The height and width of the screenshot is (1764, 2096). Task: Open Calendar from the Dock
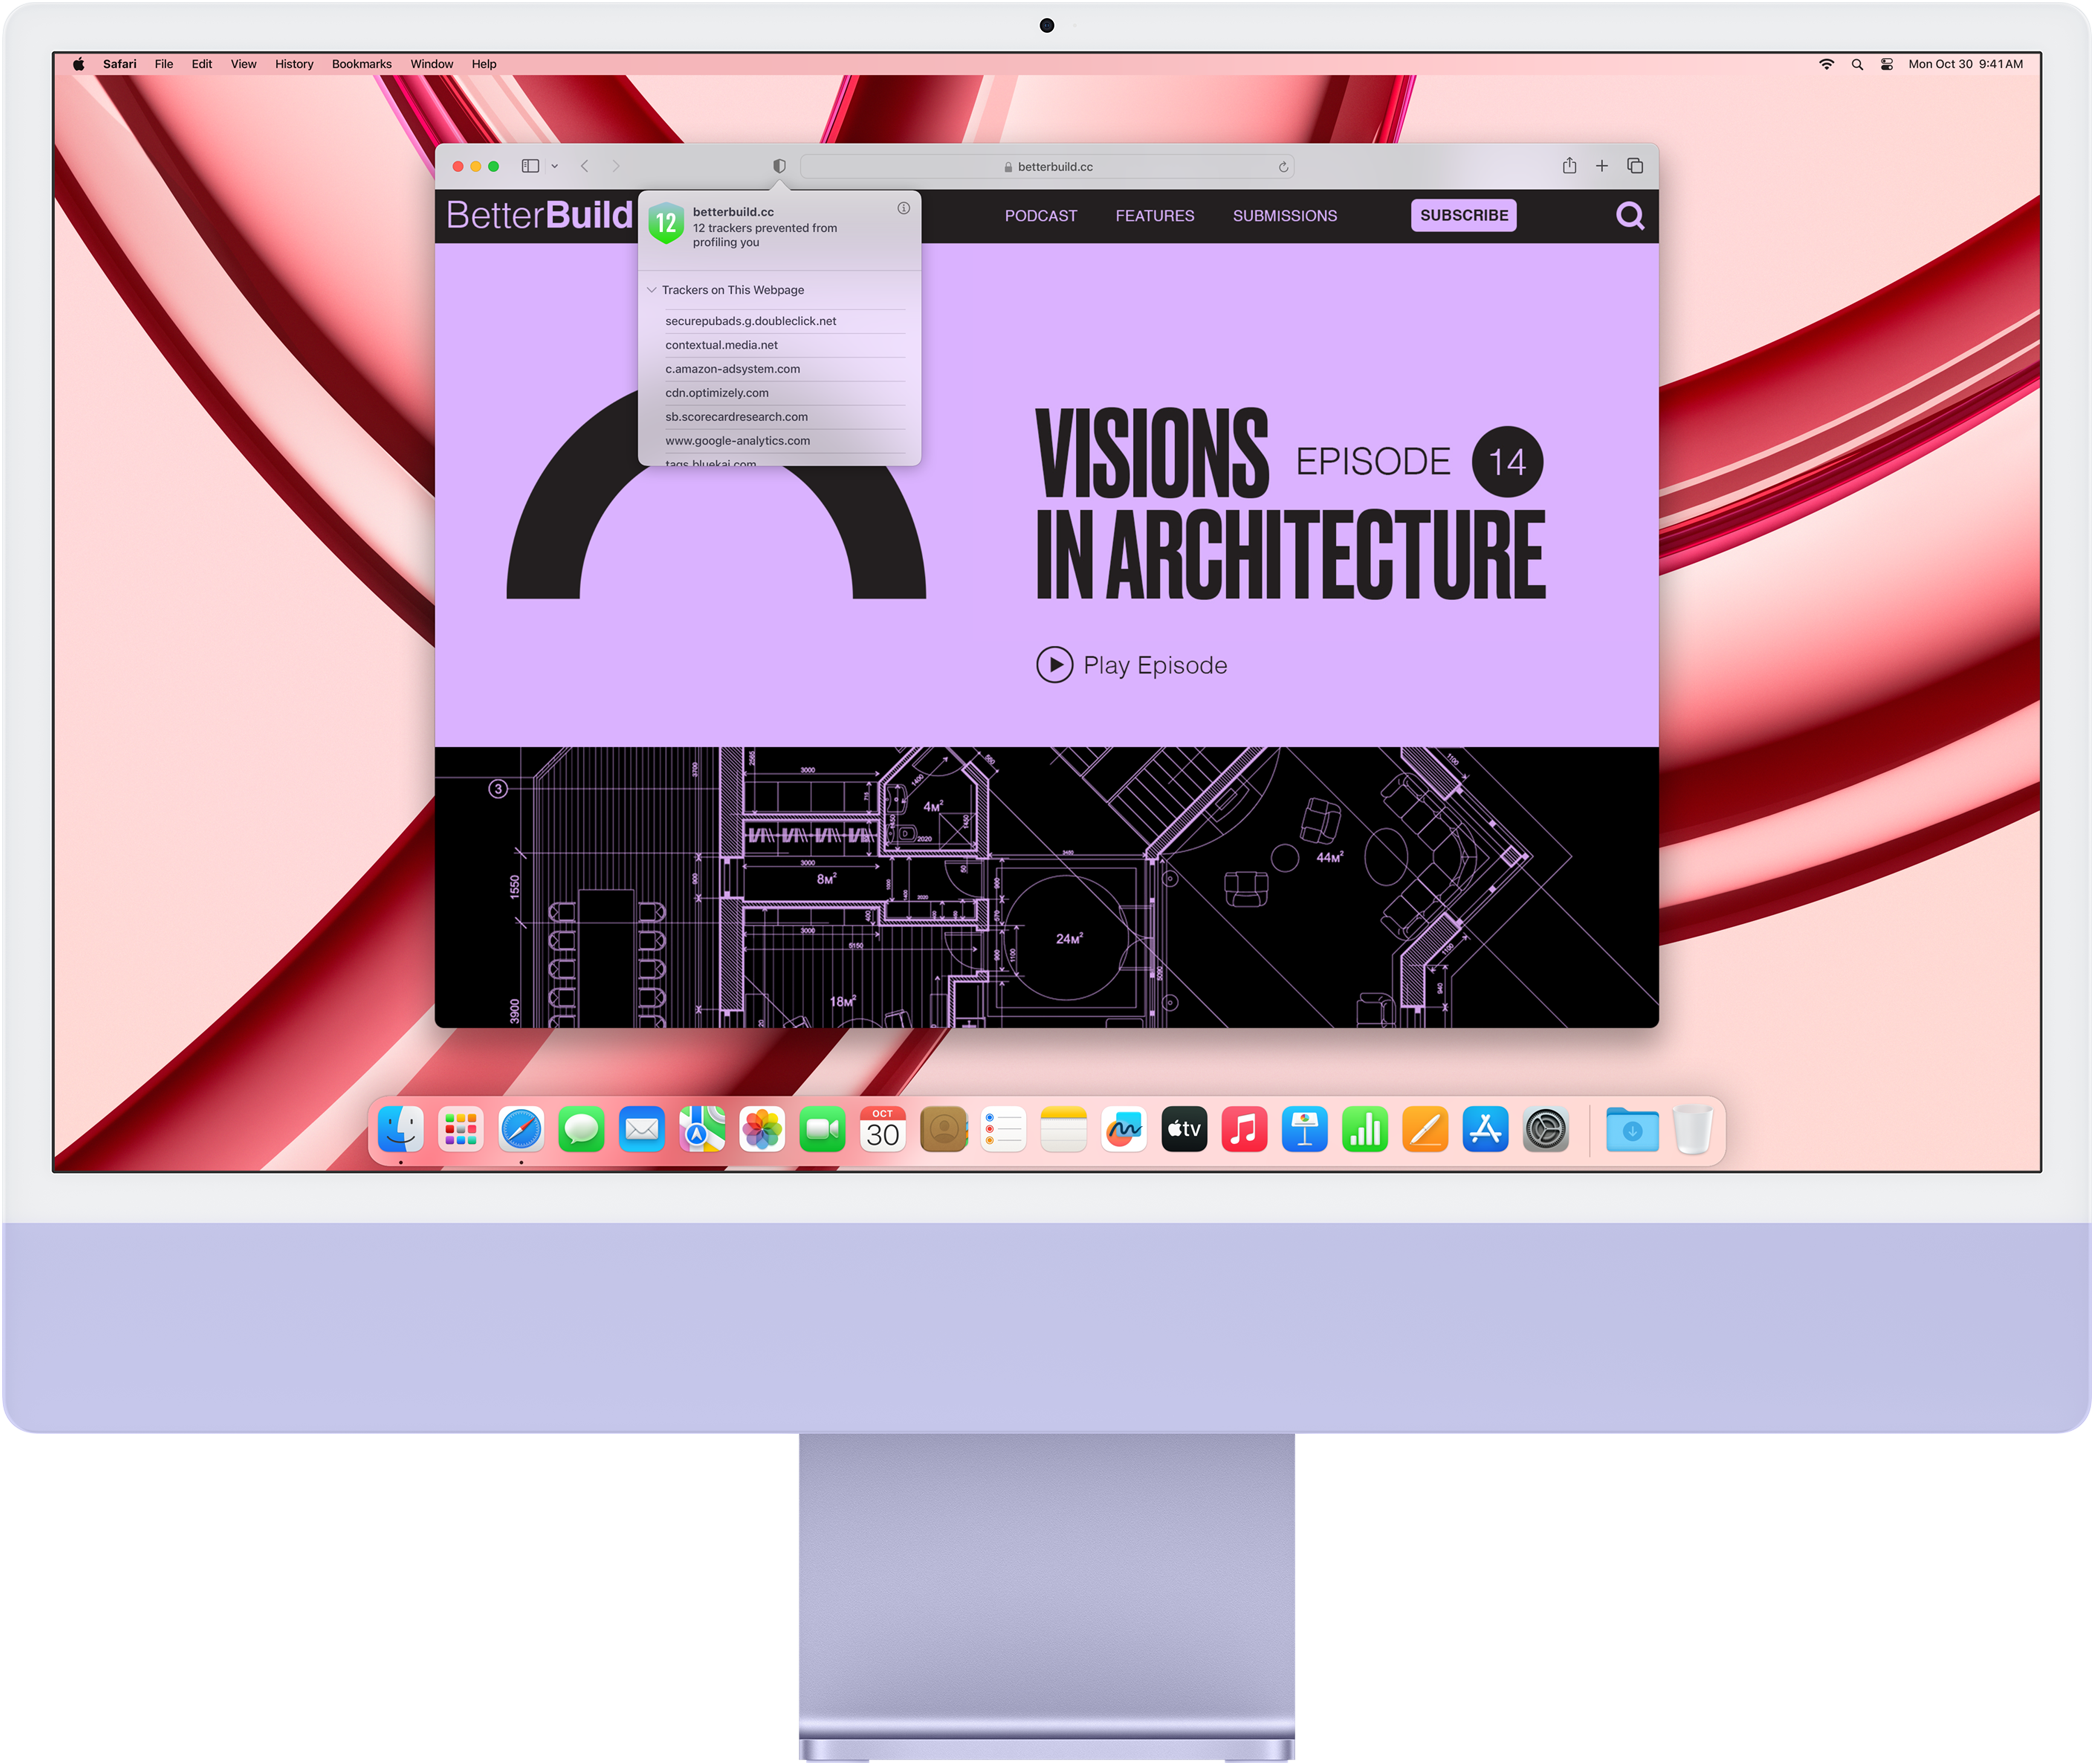883,1130
